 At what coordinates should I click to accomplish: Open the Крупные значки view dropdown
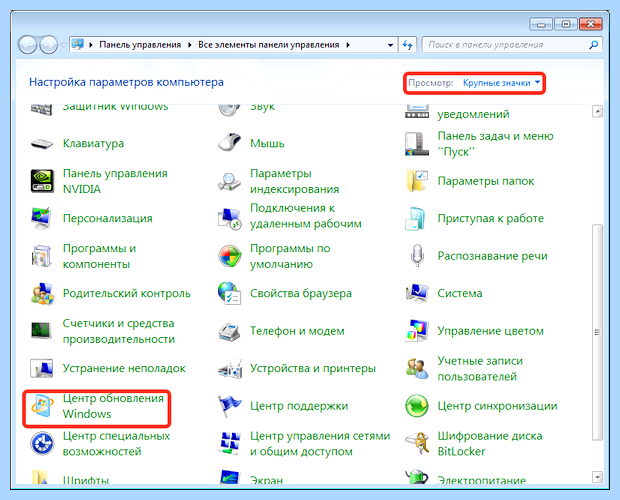[x=501, y=83]
